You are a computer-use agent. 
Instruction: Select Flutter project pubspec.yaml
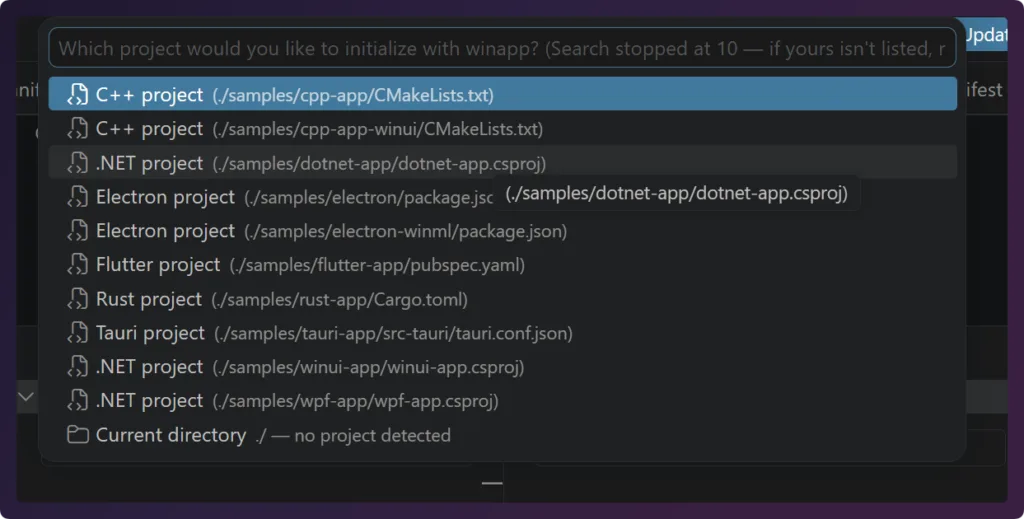pos(502,264)
